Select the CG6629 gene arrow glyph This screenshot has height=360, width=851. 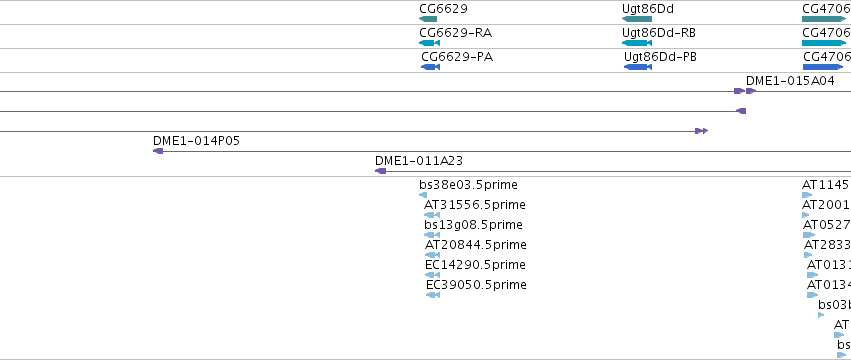tap(428, 19)
